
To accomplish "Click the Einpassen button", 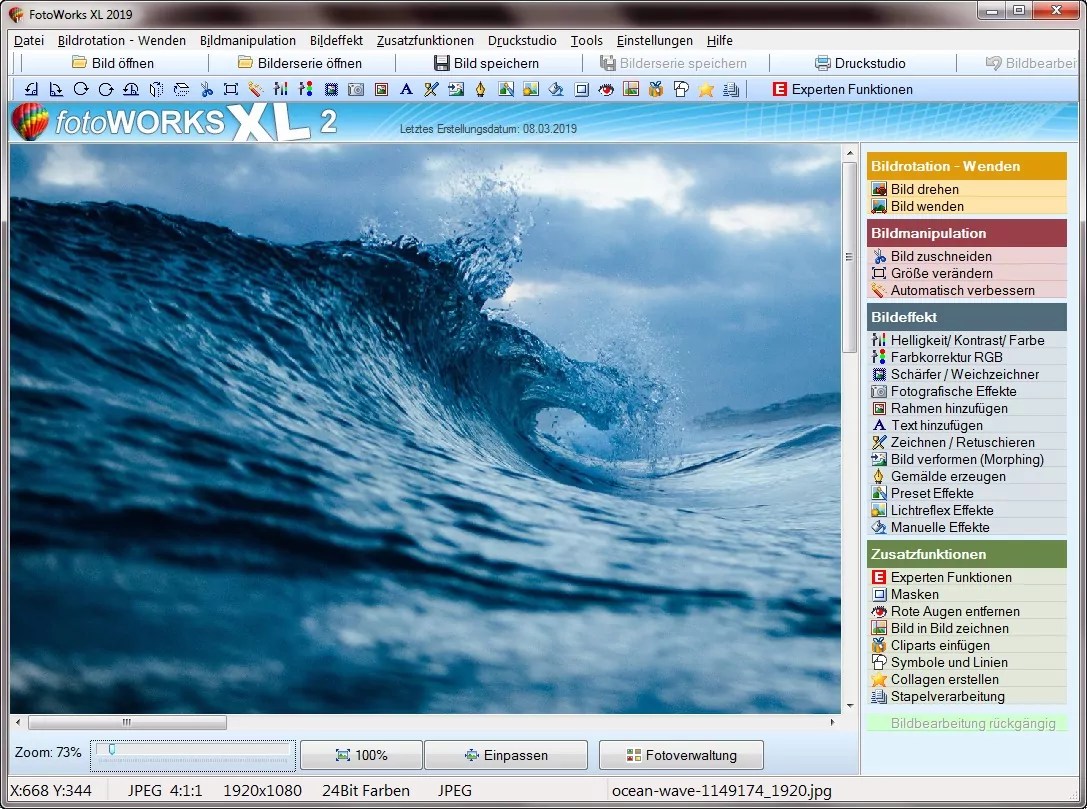I will 506,755.
